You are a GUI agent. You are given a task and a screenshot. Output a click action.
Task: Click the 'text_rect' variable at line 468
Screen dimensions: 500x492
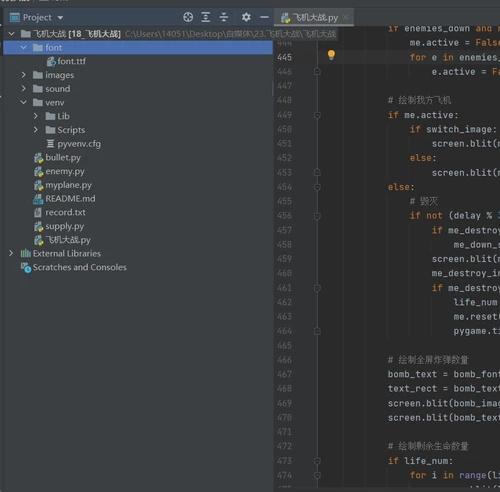click(x=412, y=389)
